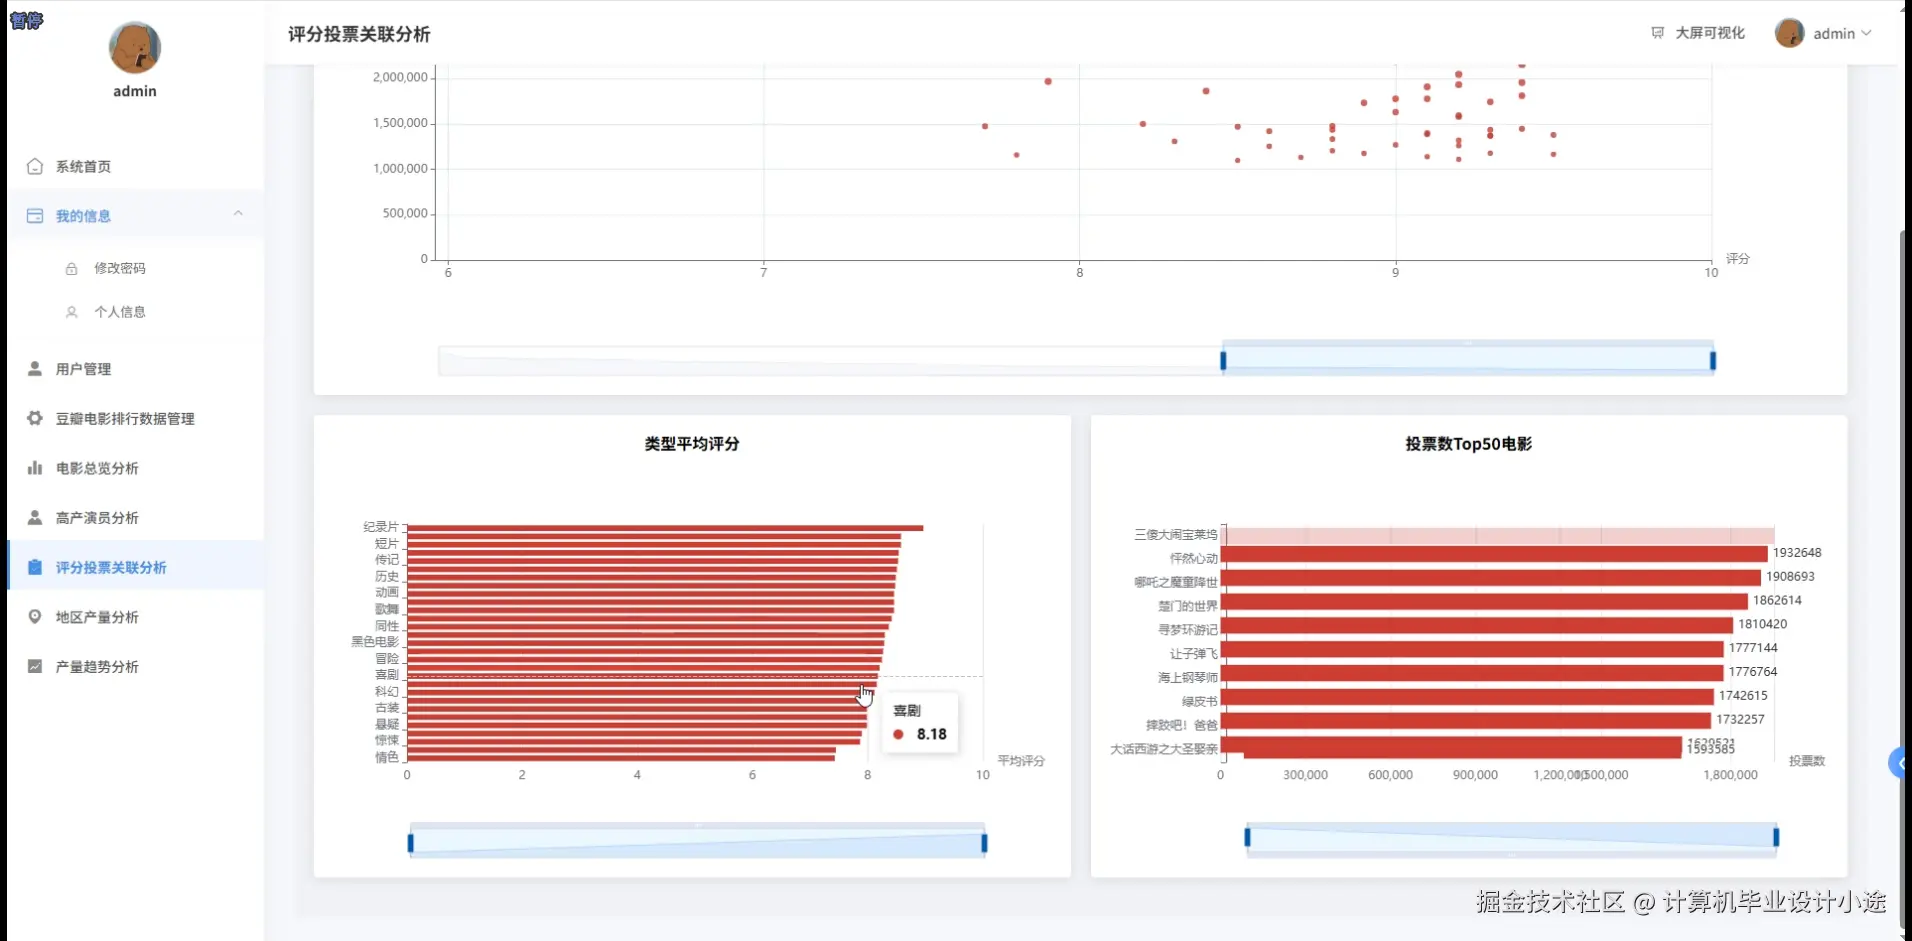Click the gear icon beside 豆瓣电影排行数据管理
The height and width of the screenshot is (941, 1912).
(35, 418)
